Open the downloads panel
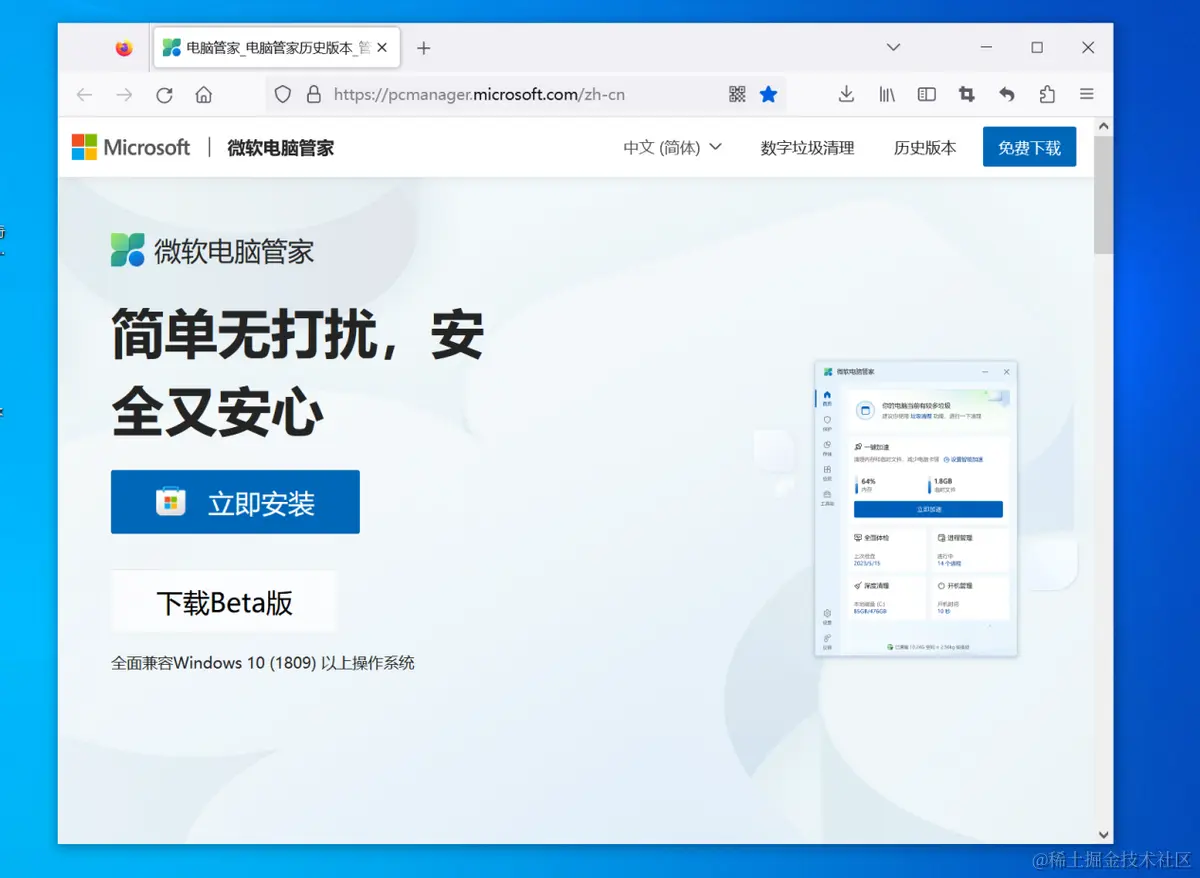Image resolution: width=1200 pixels, height=878 pixels. coord(846,95)
